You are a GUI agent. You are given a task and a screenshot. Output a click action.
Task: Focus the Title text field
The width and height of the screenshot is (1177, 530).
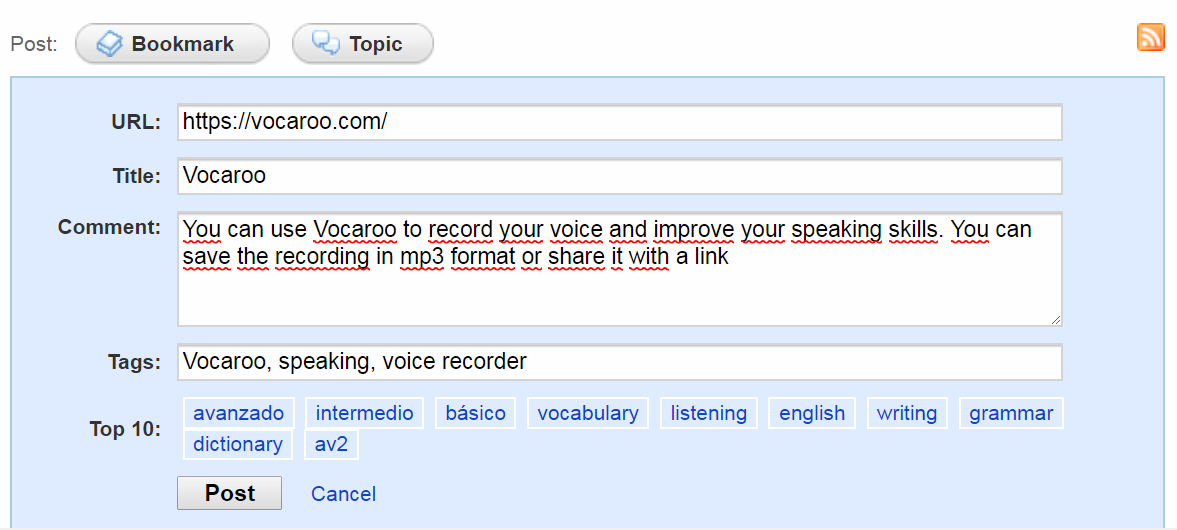pyautogui.click(x=619, y=176)
